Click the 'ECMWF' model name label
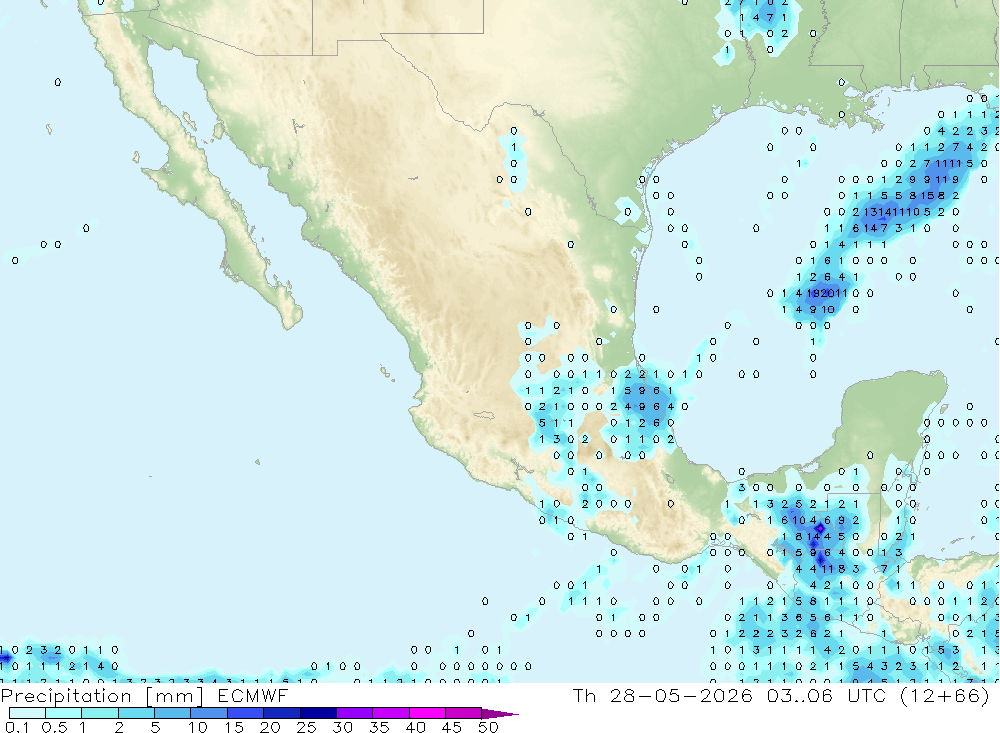This screenshot has width=1000, height=733. pyautogui.click(x=253, y=695)
